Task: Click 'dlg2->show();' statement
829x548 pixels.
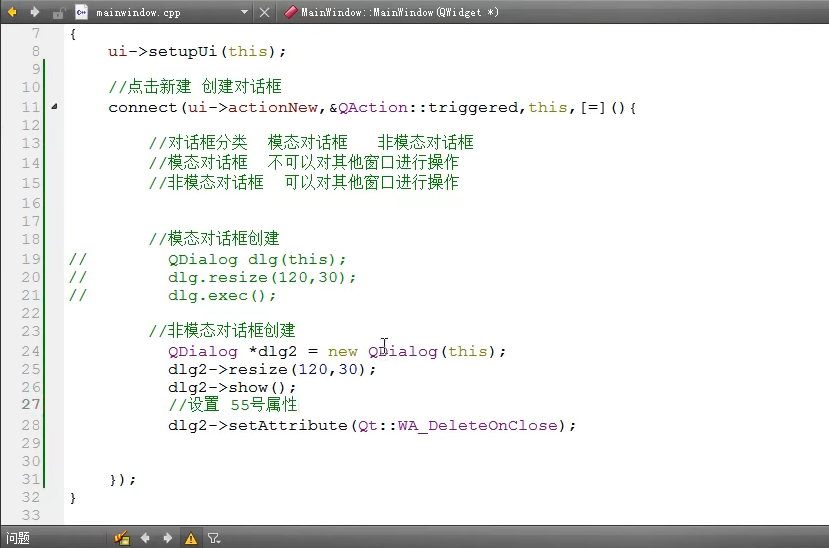Action: pos(232,387)
